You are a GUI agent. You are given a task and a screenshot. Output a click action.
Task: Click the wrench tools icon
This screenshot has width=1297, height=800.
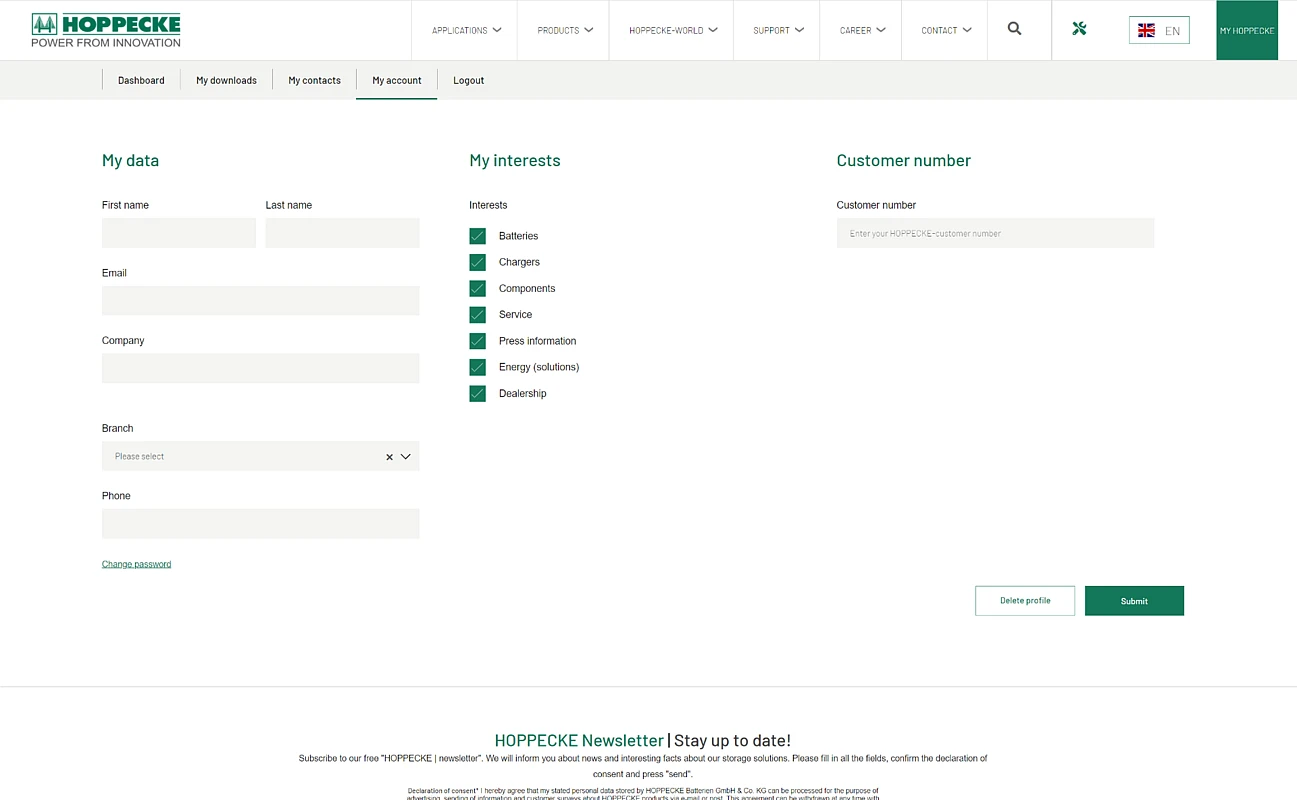[x=1079, y=29]
